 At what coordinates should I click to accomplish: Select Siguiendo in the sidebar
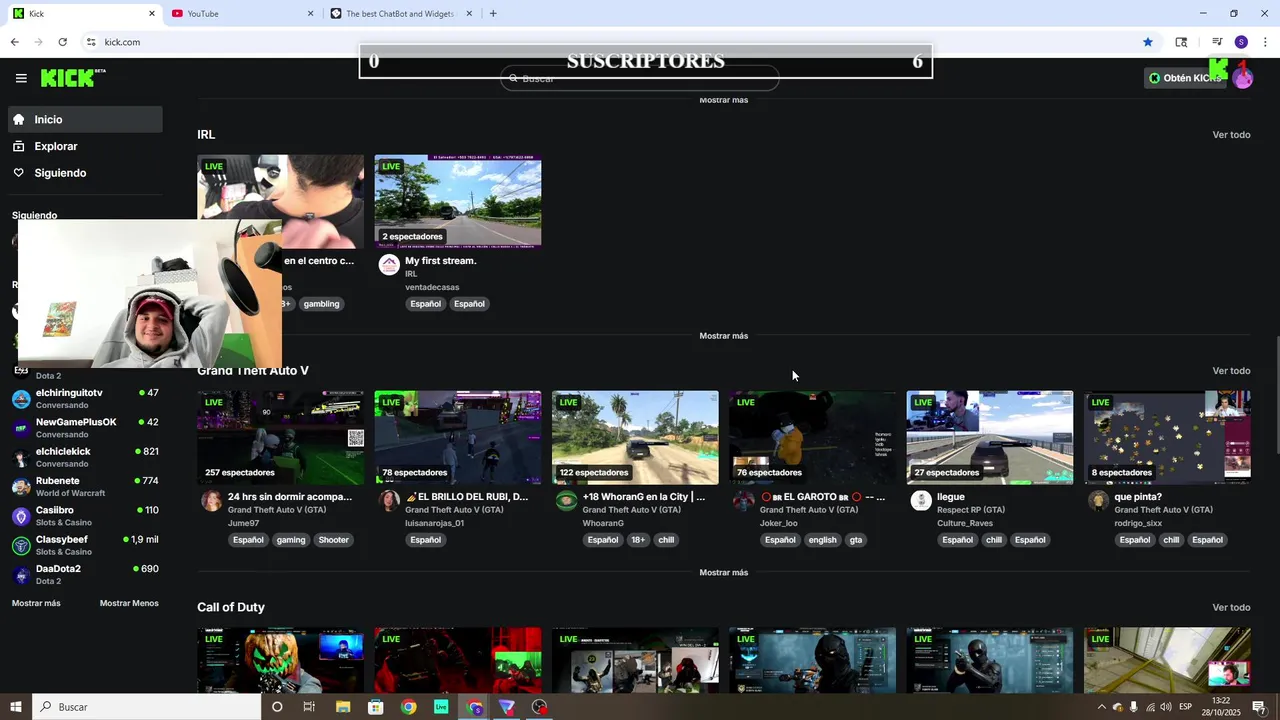86,173
